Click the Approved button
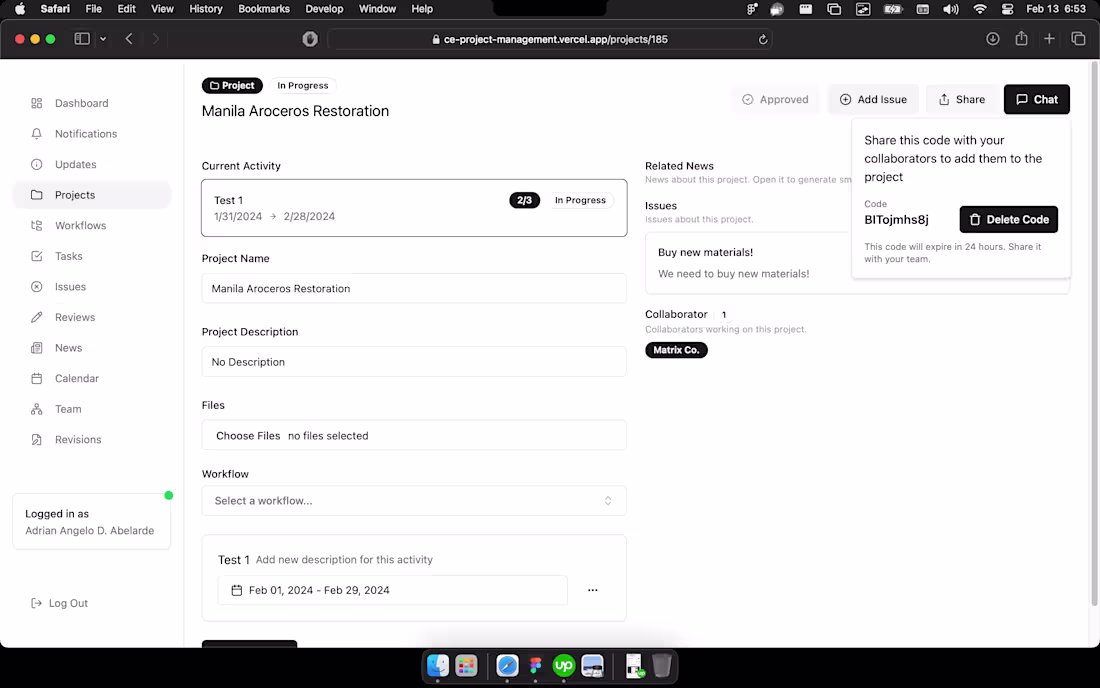 (775, 100)
